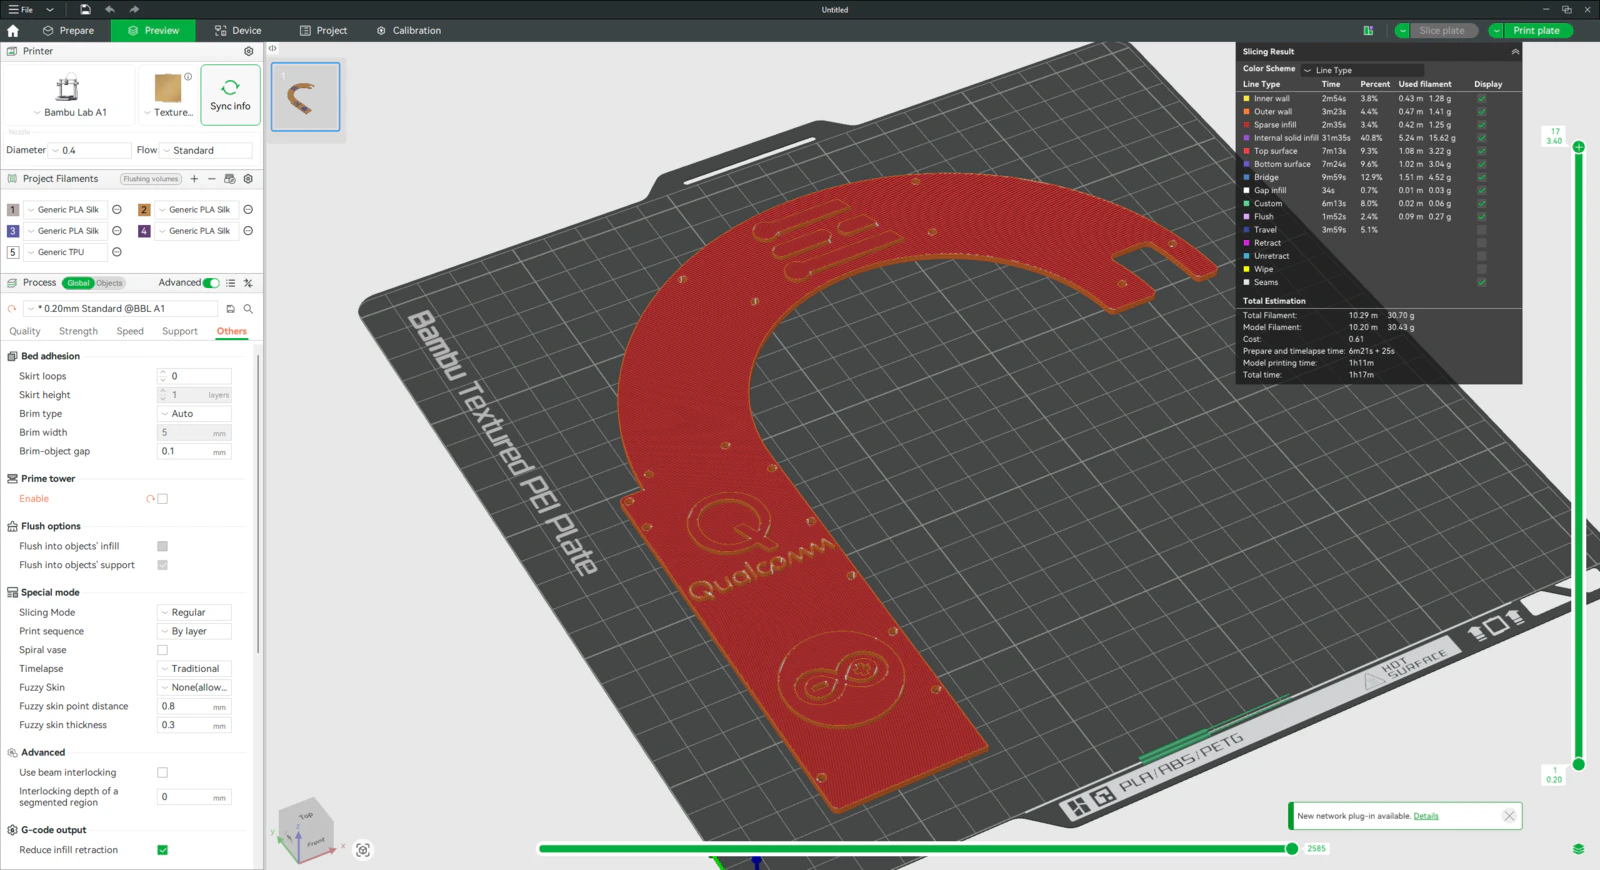1600x870 pixels.
Task: Toggle display of Seams
Action: click(1482, 282)
